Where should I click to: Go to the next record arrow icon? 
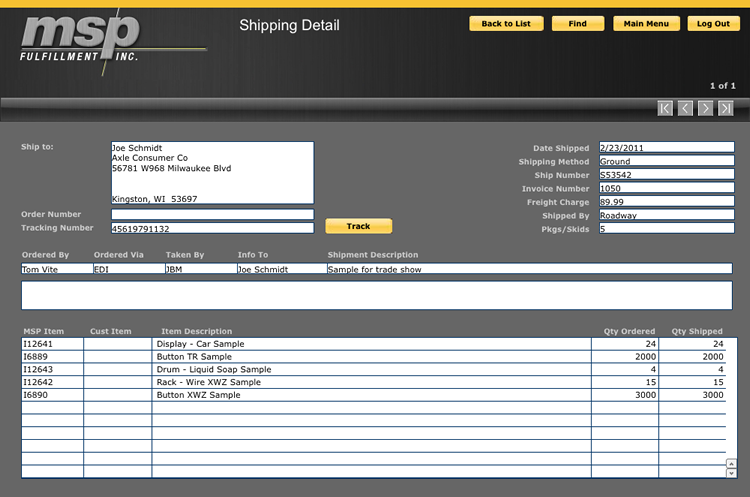tap(706, 108)
